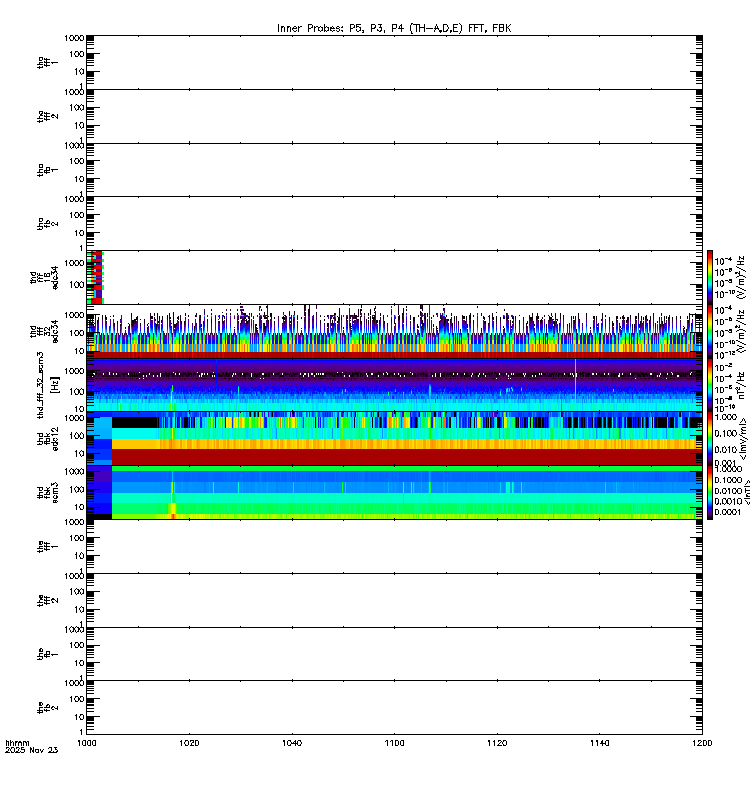Click the 1040 time tick label
The width and height of the screenshot is (750, 800).
292,743
